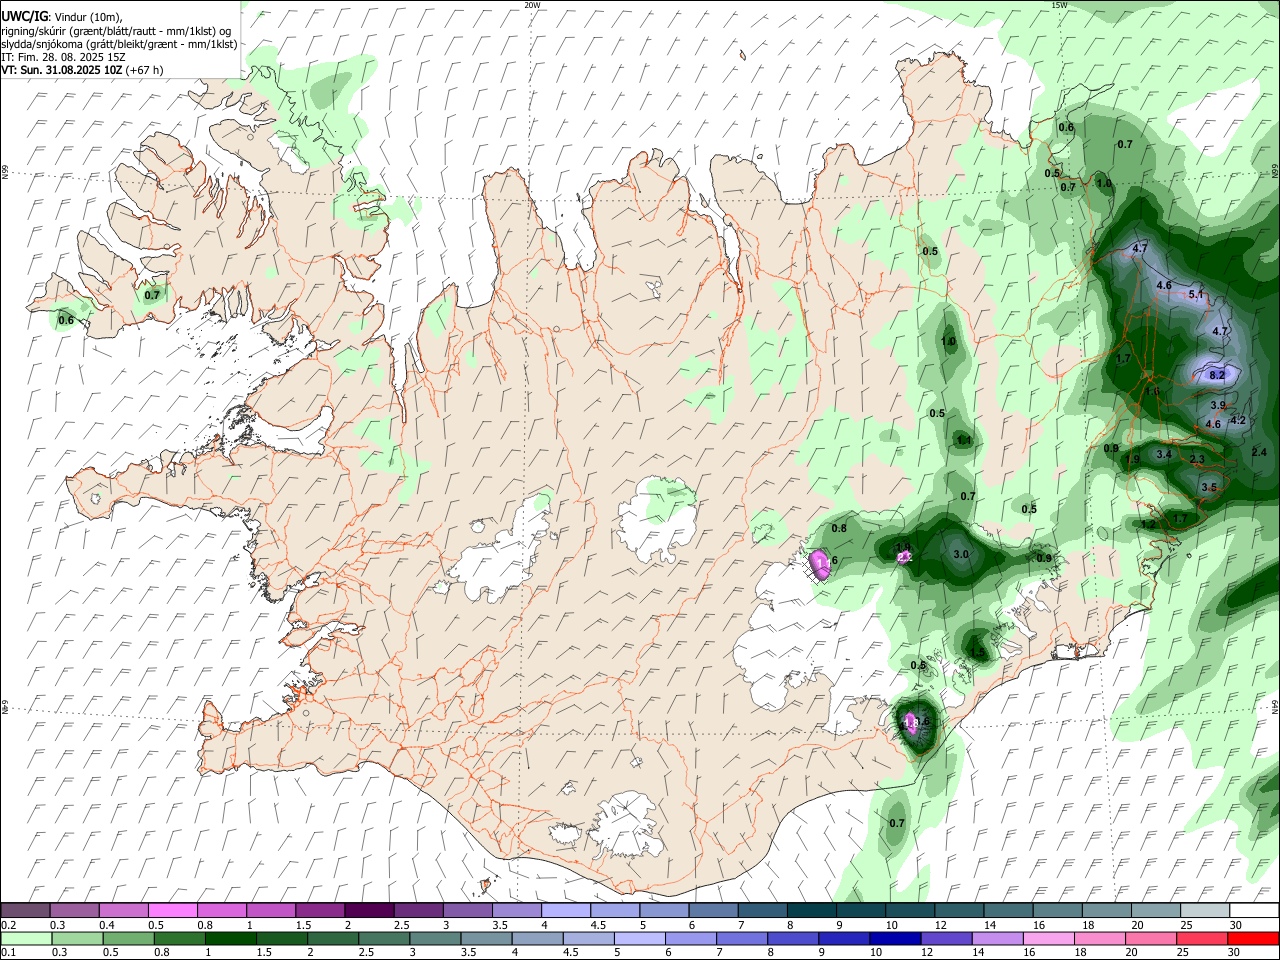Pick the deep navy blue bottom-row swatch labeled 10

[894, 938]
